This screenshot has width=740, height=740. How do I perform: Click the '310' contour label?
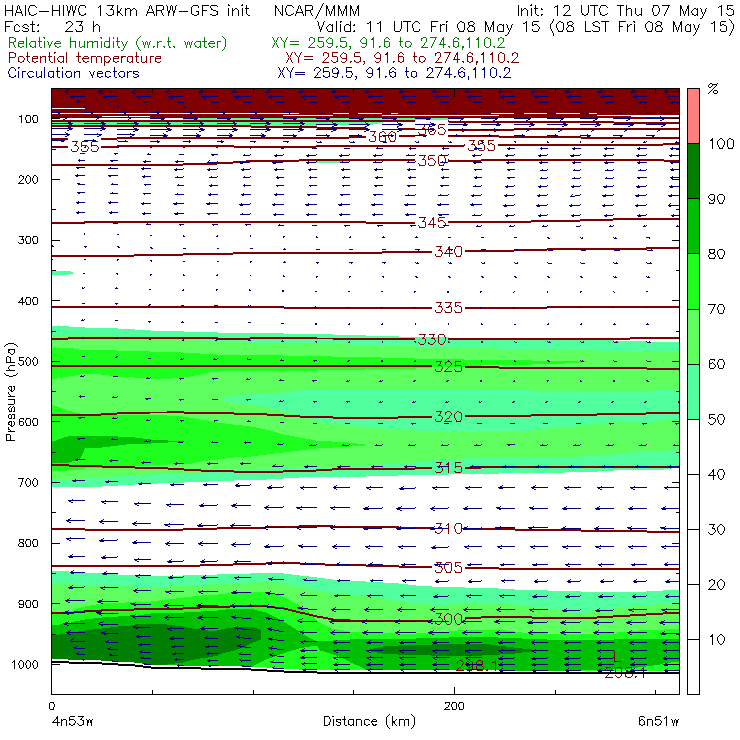pos(448,528)
